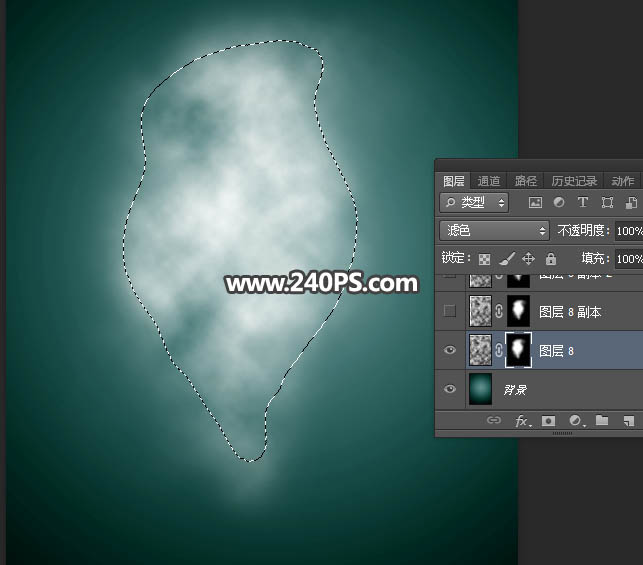The height and width of the screenshot is (565, 643).
Task: Switch to the 通道 tab
Action: click(x=489, y=181)
